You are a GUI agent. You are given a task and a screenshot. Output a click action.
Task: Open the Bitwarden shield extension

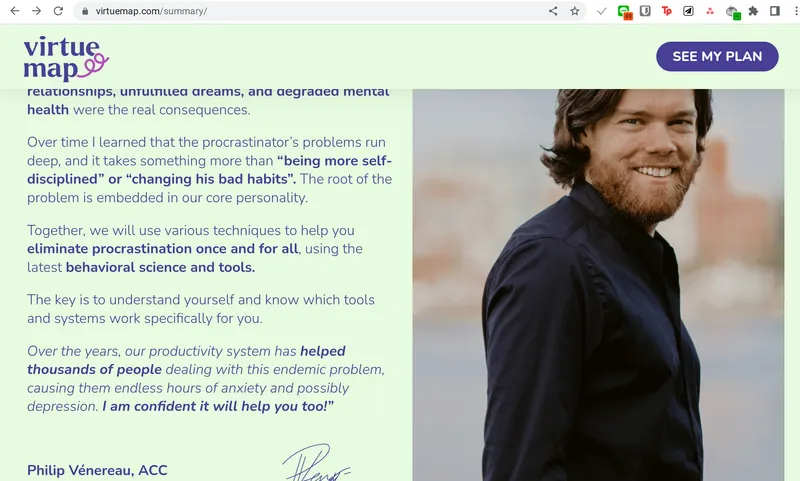click(x=645, y=11)
